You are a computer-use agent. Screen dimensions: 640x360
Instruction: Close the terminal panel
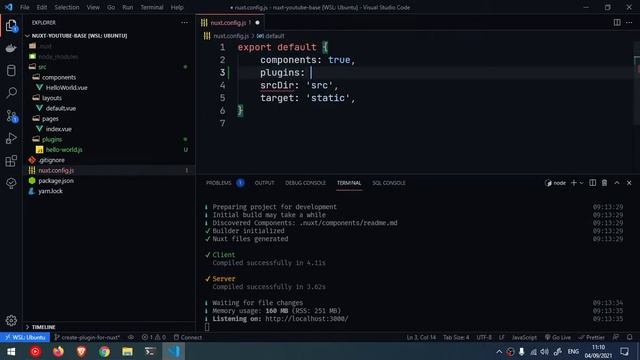click(629, 183)
